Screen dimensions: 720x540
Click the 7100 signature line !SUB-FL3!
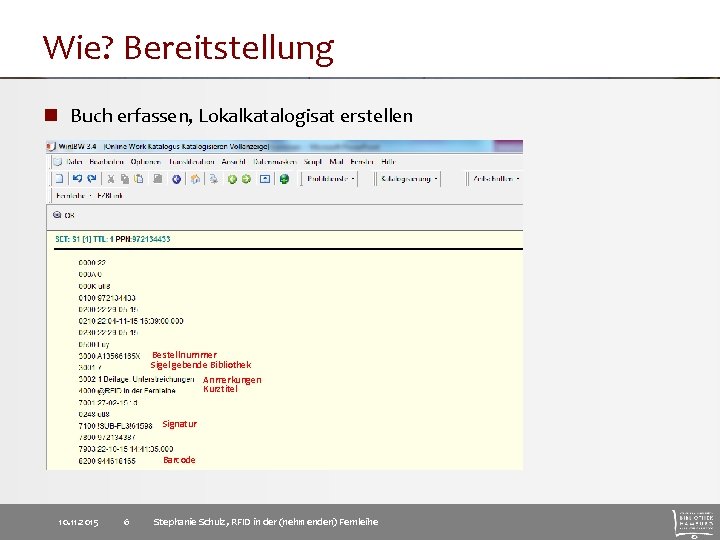coord(115,426)
